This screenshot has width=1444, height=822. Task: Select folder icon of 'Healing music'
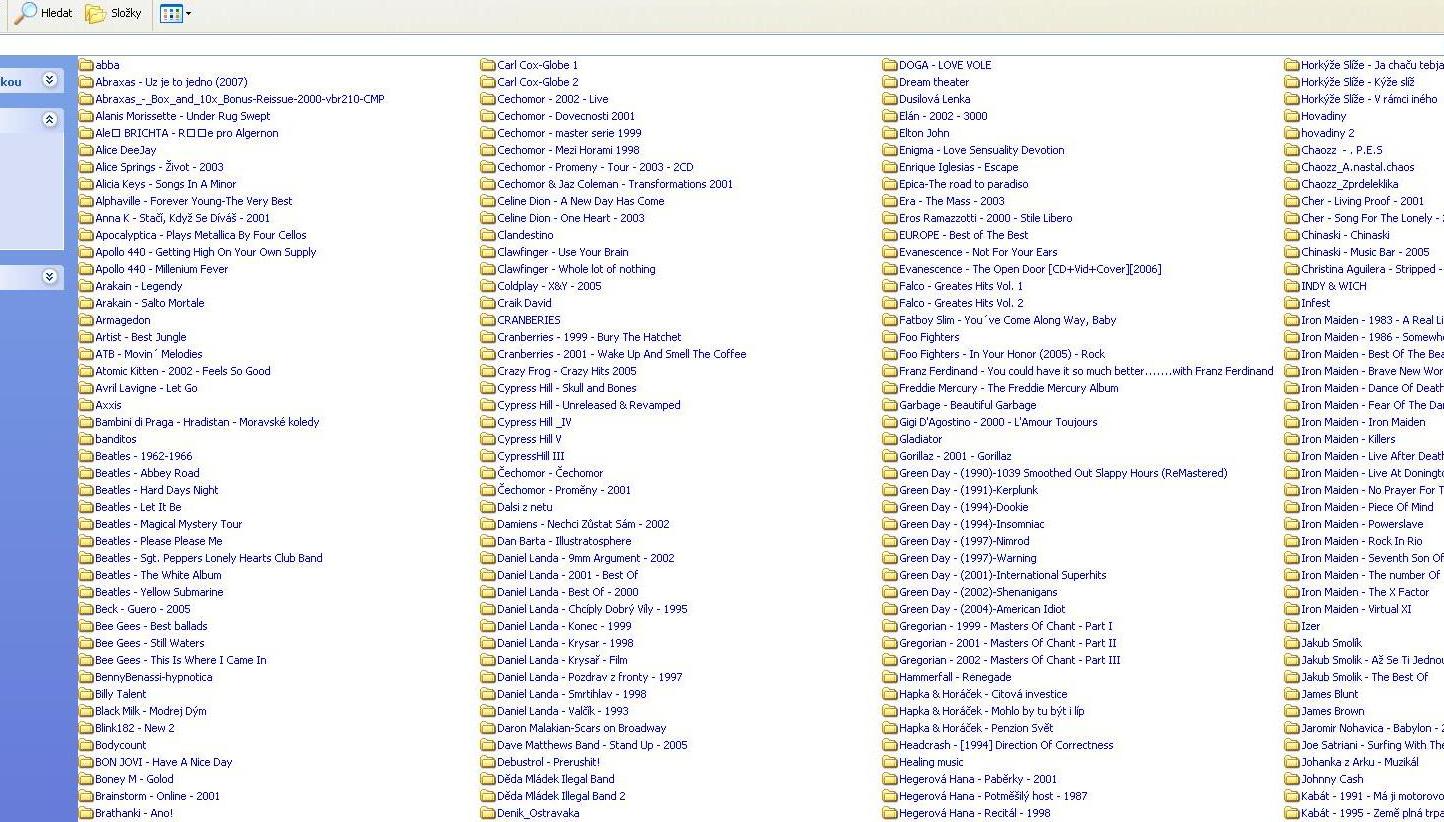890,762
